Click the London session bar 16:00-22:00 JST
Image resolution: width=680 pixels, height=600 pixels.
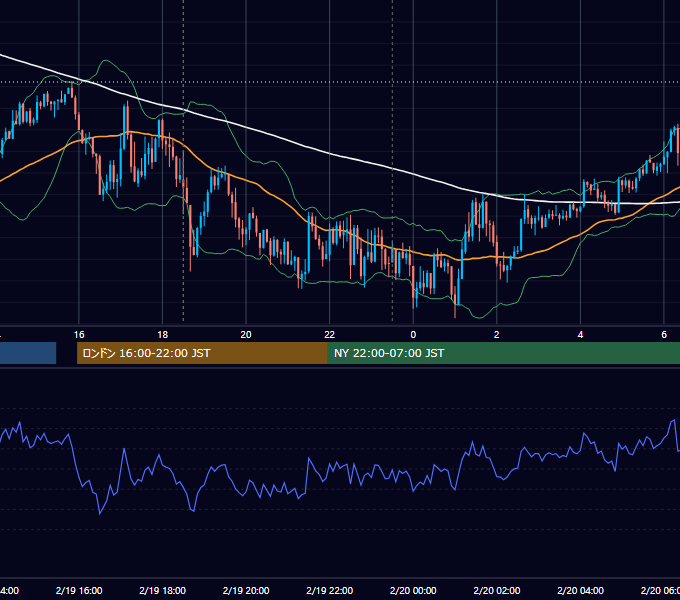(202, 353)
